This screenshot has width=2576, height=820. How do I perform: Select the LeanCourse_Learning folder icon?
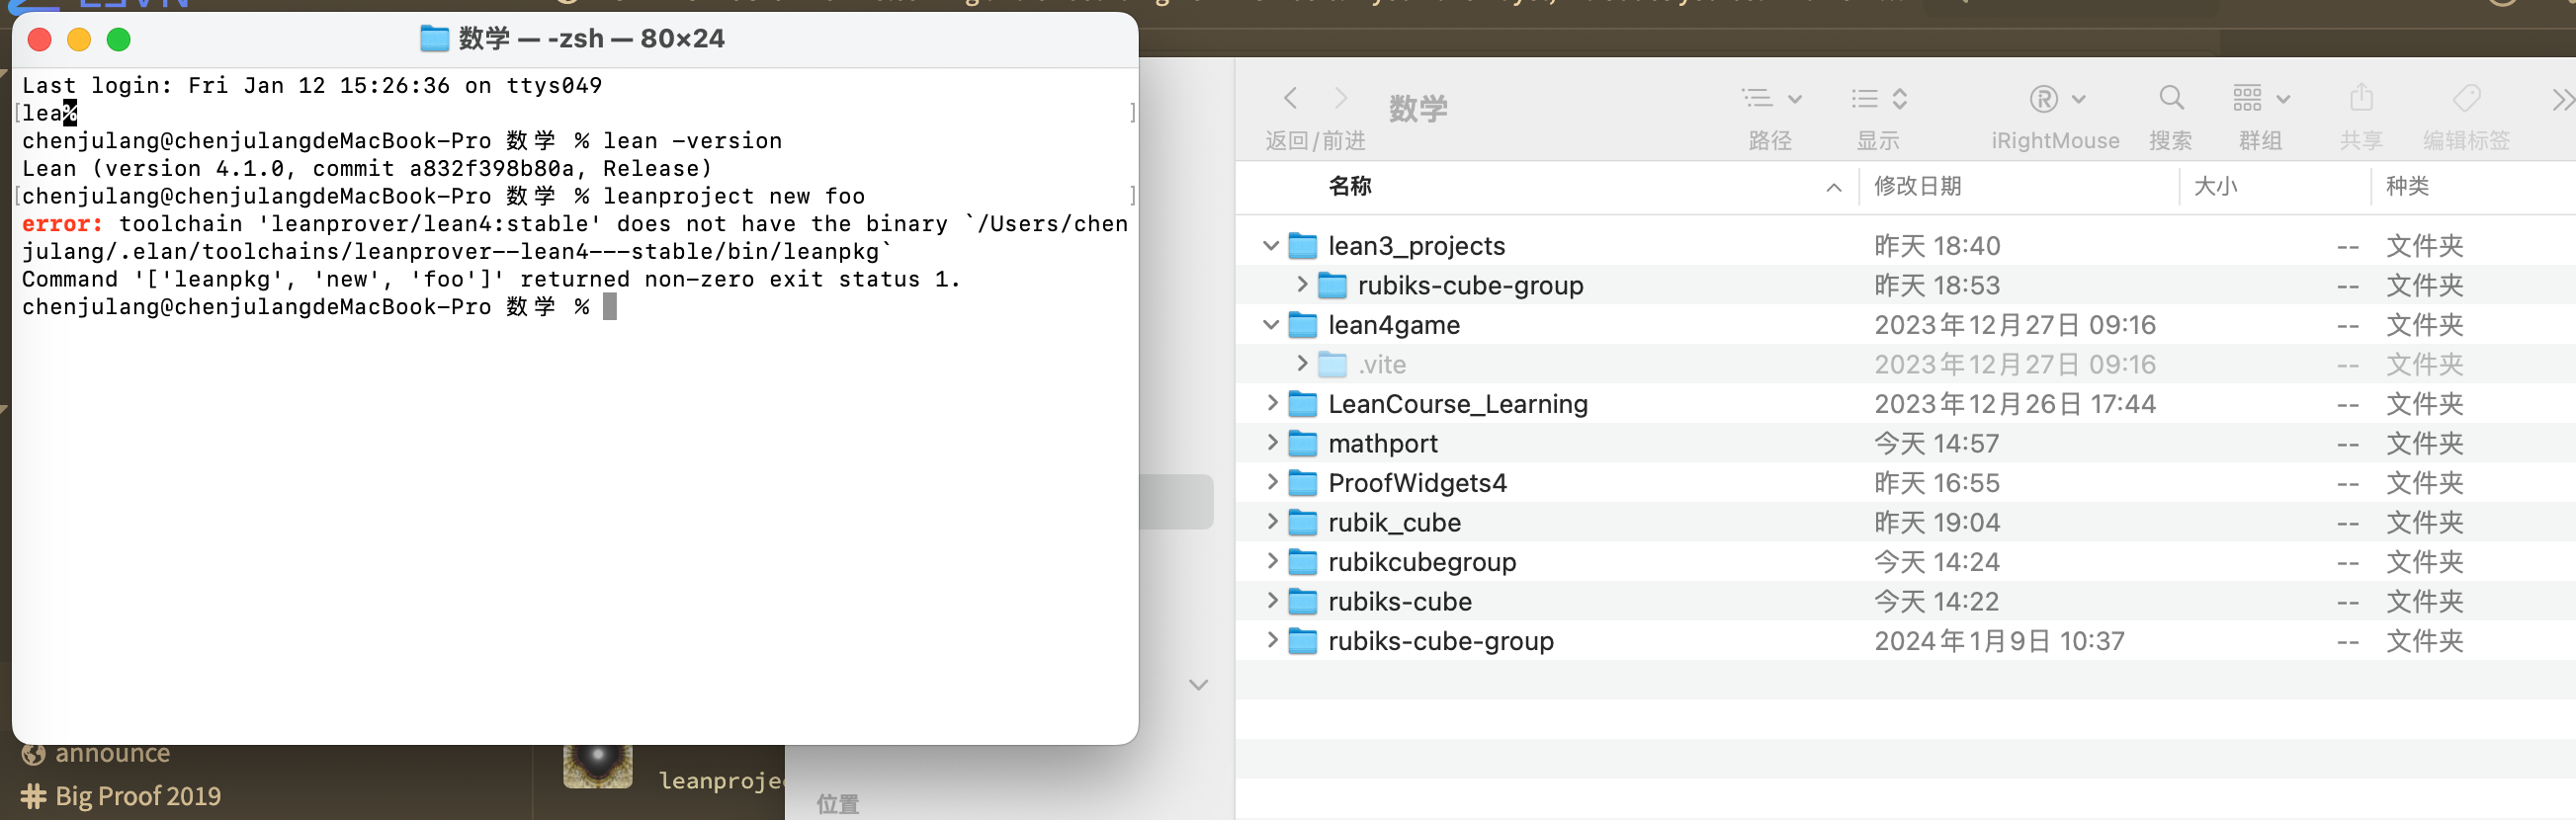click(1302, 403)
